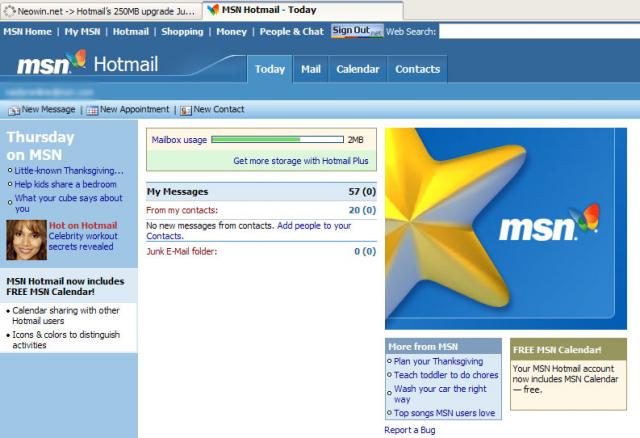Click the 2MB mailbox size text
Viewport: 640px width, 438px height.
click(355, 140)
